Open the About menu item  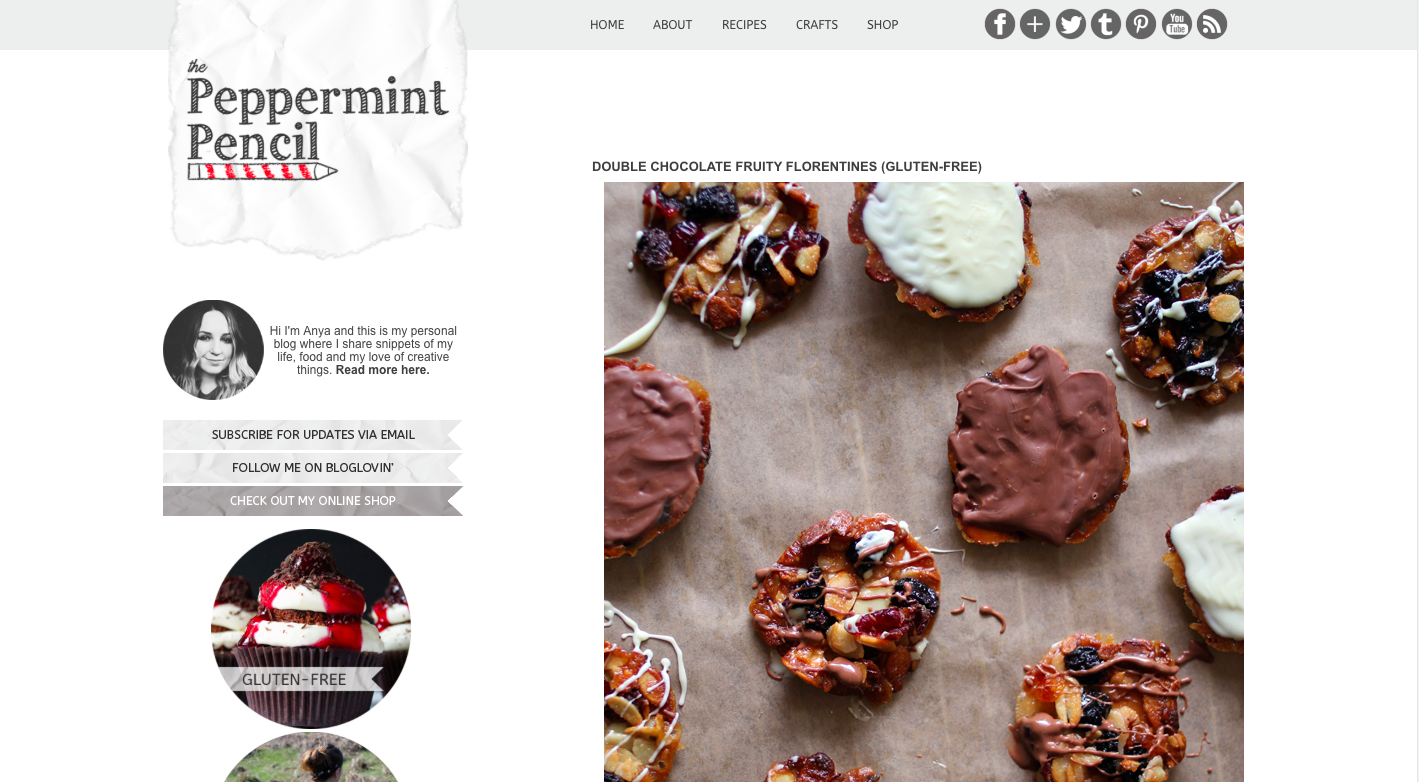coord(673,25)
